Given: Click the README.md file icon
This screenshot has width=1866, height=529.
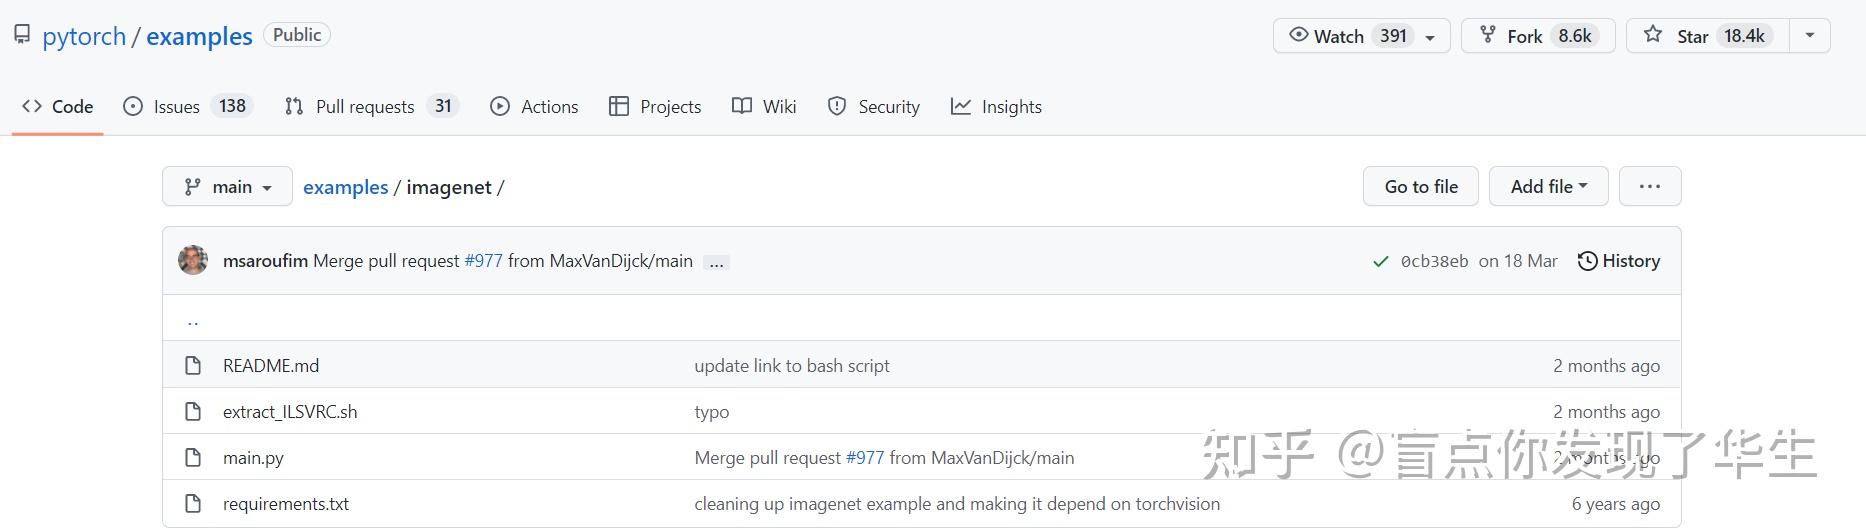Looking at the screenshot, I should click(193, 366).
